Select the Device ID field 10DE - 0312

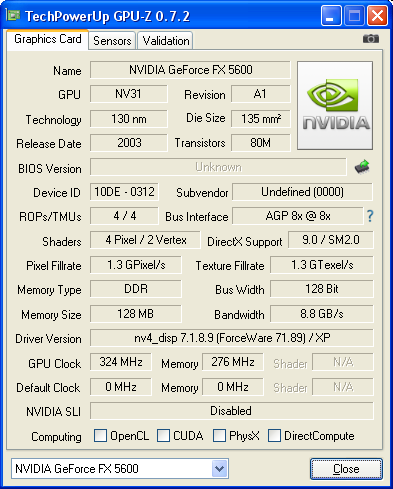124,192
